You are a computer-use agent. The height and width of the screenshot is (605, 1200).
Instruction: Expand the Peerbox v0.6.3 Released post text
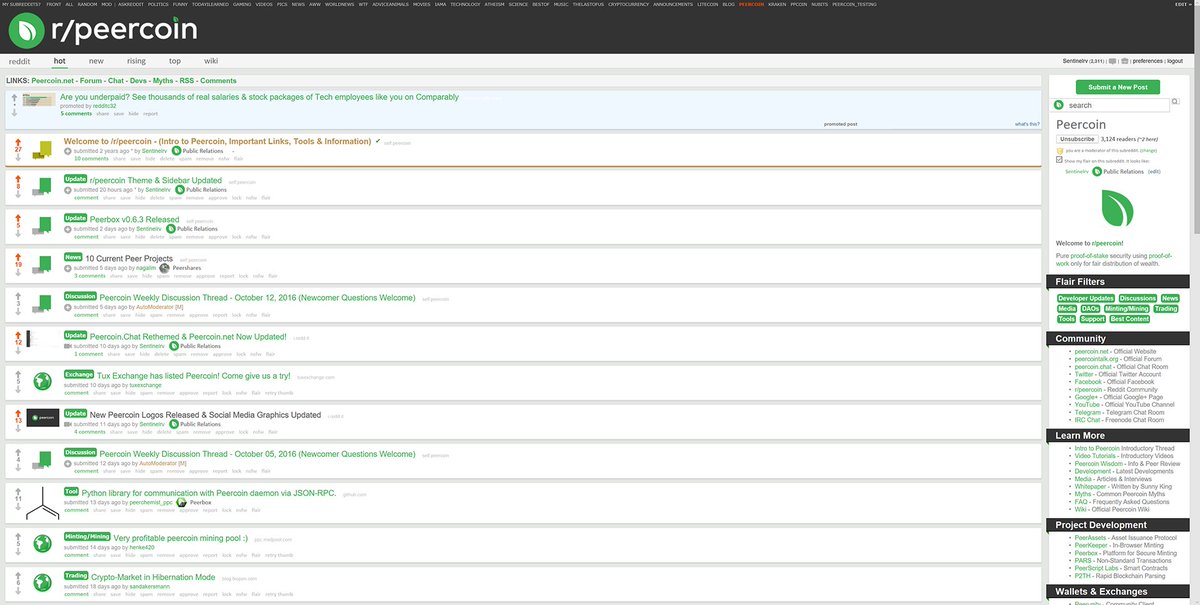(x=67, y=229)
